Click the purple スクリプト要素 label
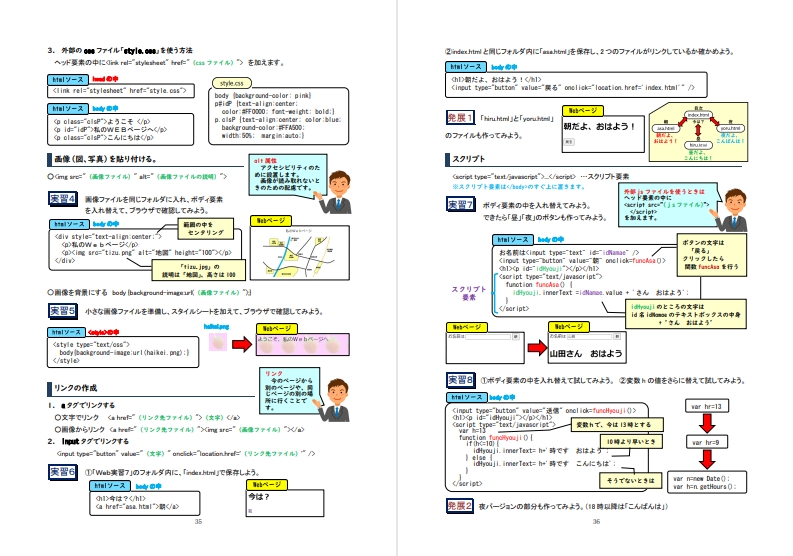 (468, 293)
